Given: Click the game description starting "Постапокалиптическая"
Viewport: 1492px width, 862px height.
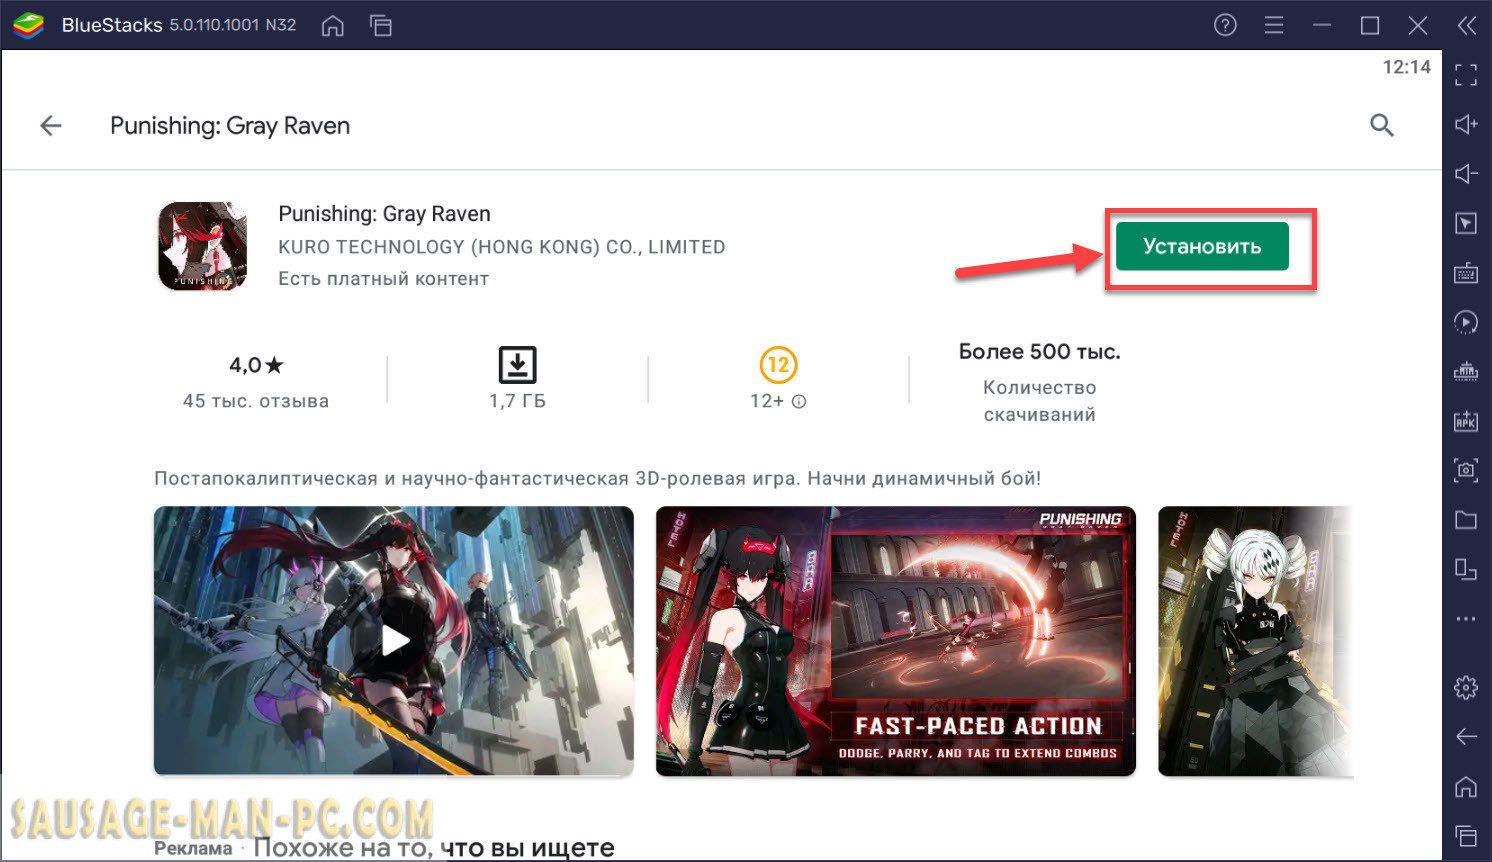Looking at the screenshot, I should [x=597, y=478].
